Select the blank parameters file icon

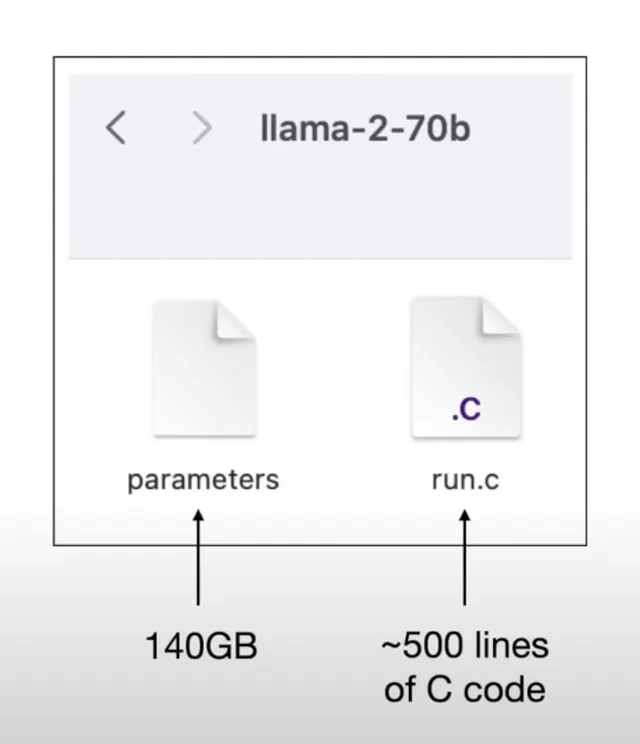click(x=204, y=368)
